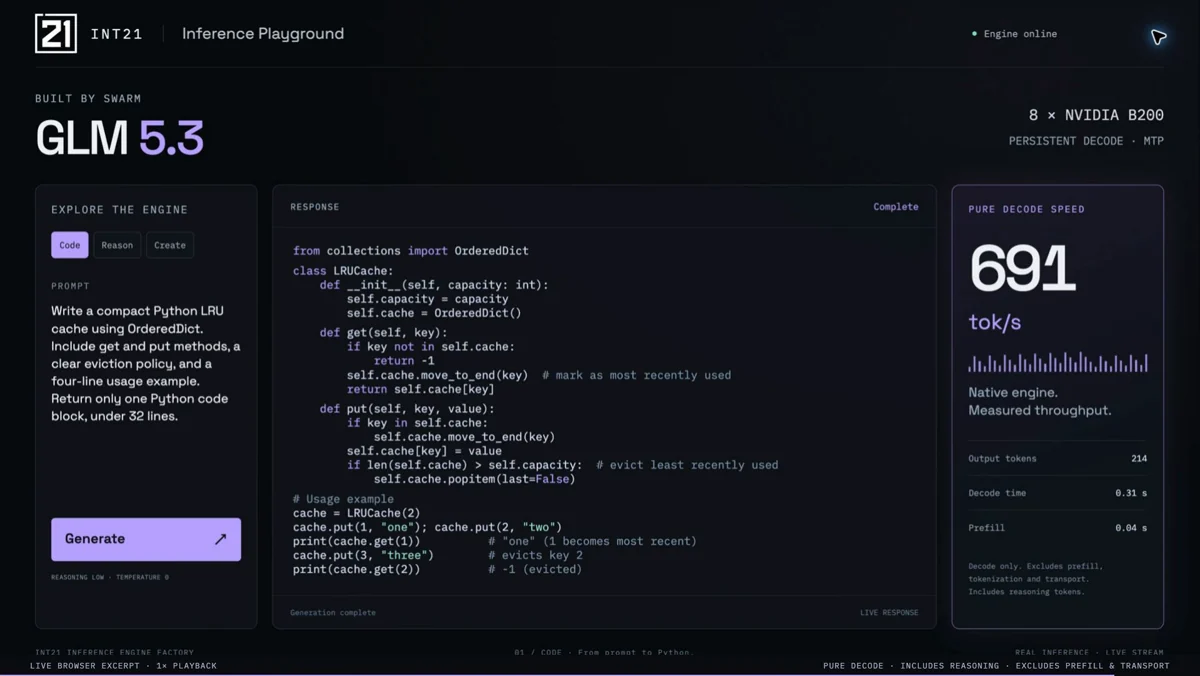Click the OrderedDict import line of code
Screen dimensions: 1200x676
coord(411,251)
